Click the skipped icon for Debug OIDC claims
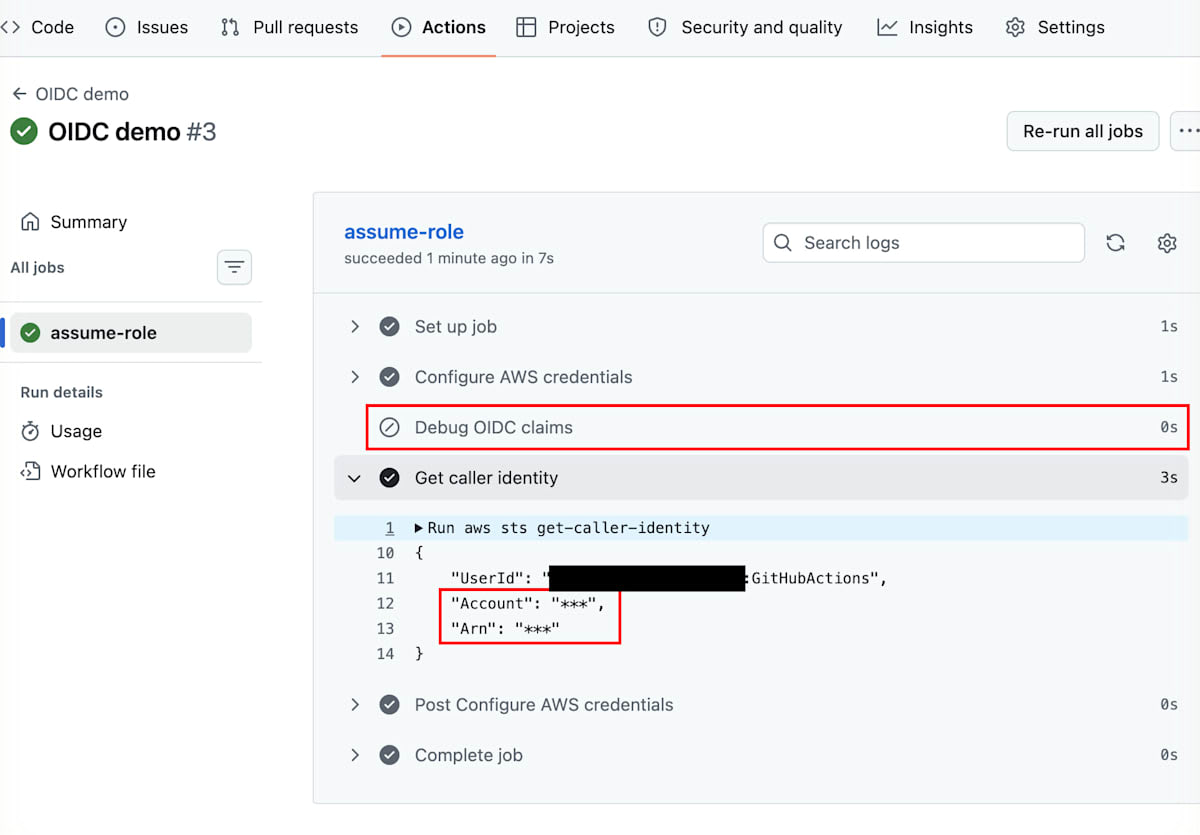Viewport: 1200px width, 835px height. click(390, 427)
